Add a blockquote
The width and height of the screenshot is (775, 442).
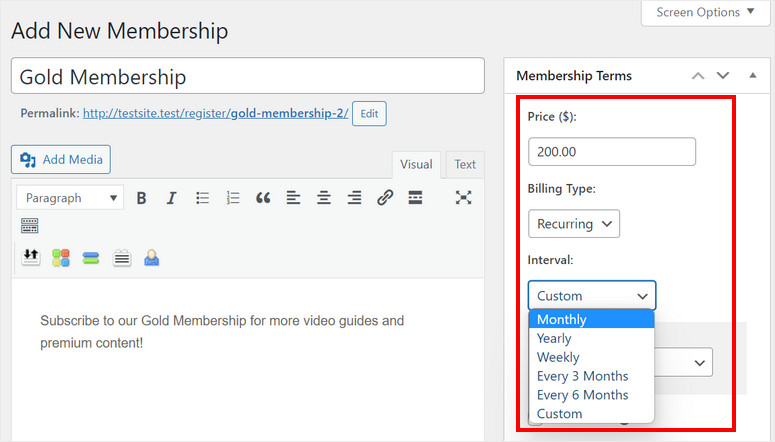(263, 198)
